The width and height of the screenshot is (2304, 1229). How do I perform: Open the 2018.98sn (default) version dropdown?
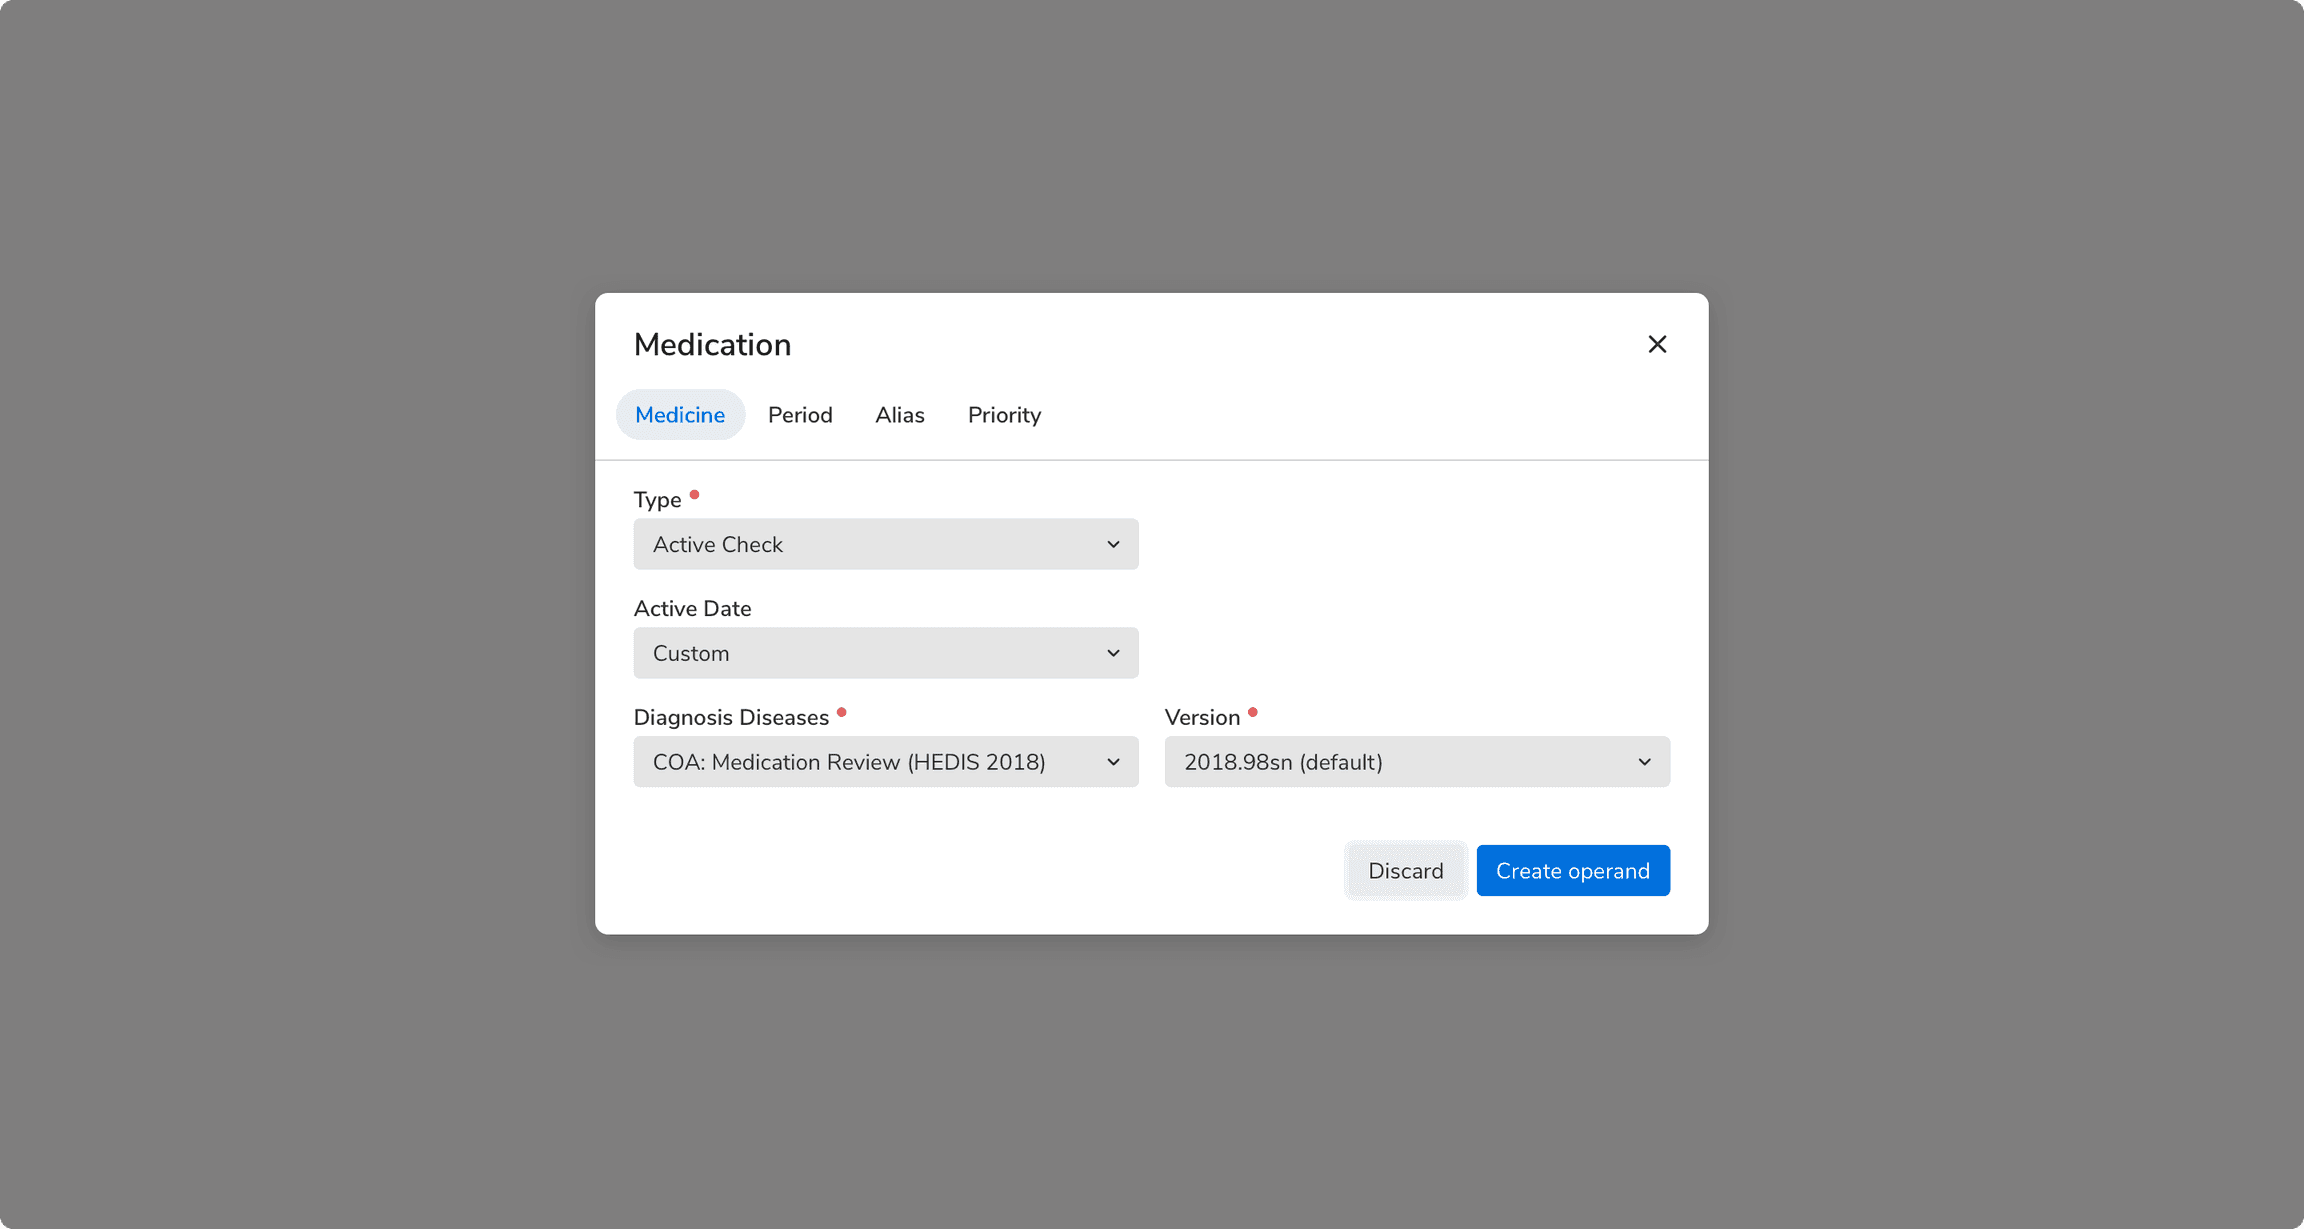point(1415,762)
